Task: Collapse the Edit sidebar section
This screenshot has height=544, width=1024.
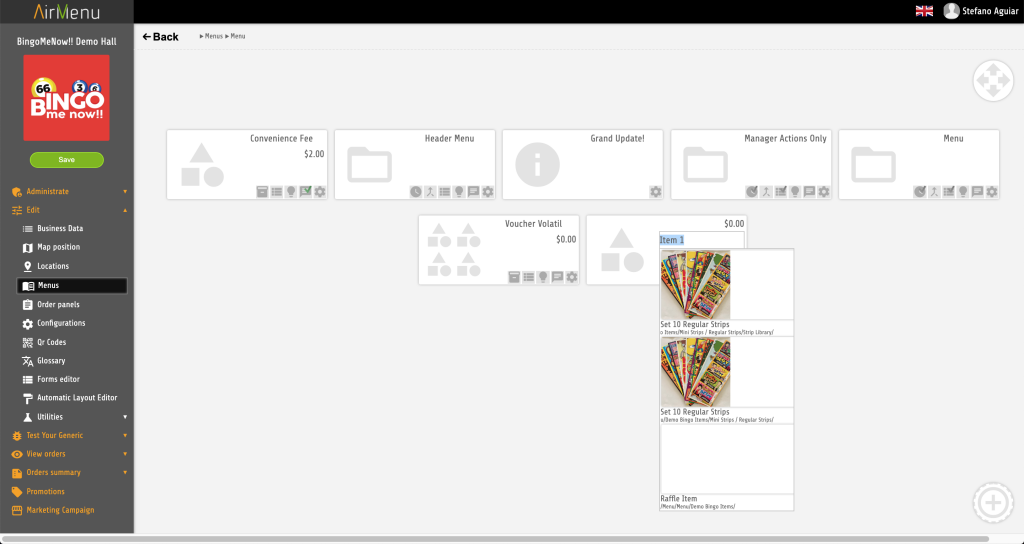Action: click(67, 210)
